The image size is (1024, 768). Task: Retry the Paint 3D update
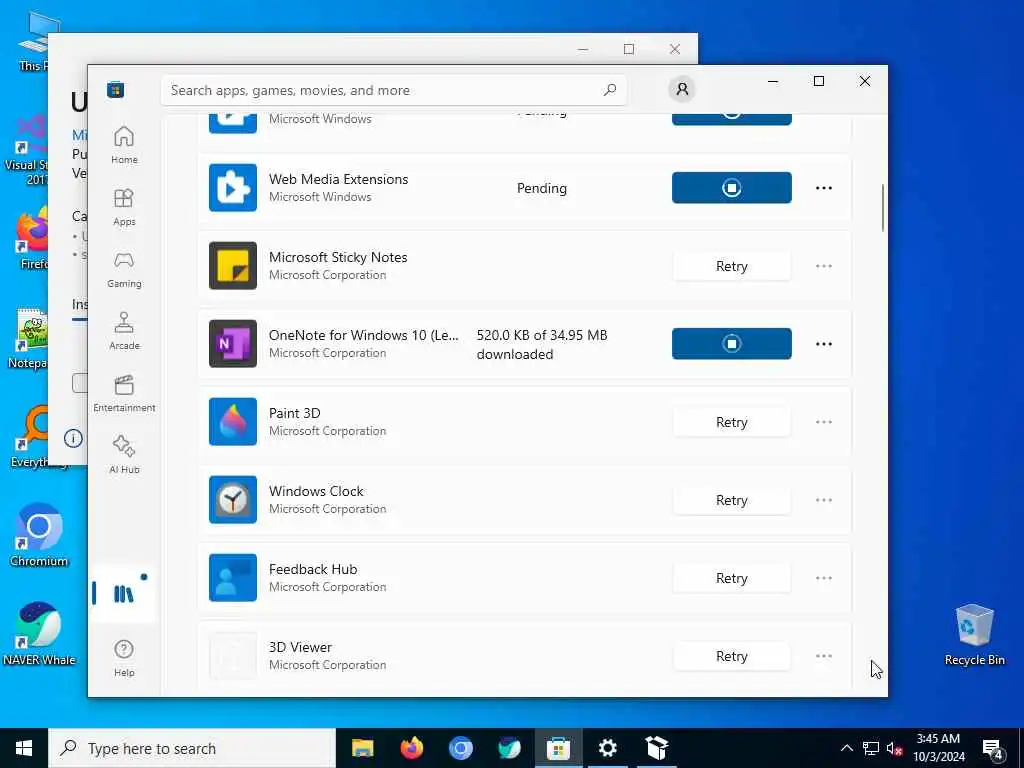tap(731, 422)
